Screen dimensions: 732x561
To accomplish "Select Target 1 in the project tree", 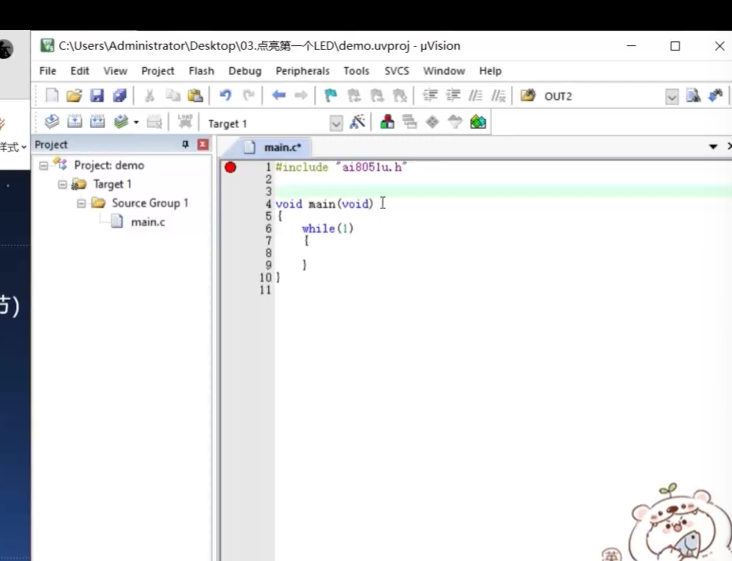I will pos(112,184).
